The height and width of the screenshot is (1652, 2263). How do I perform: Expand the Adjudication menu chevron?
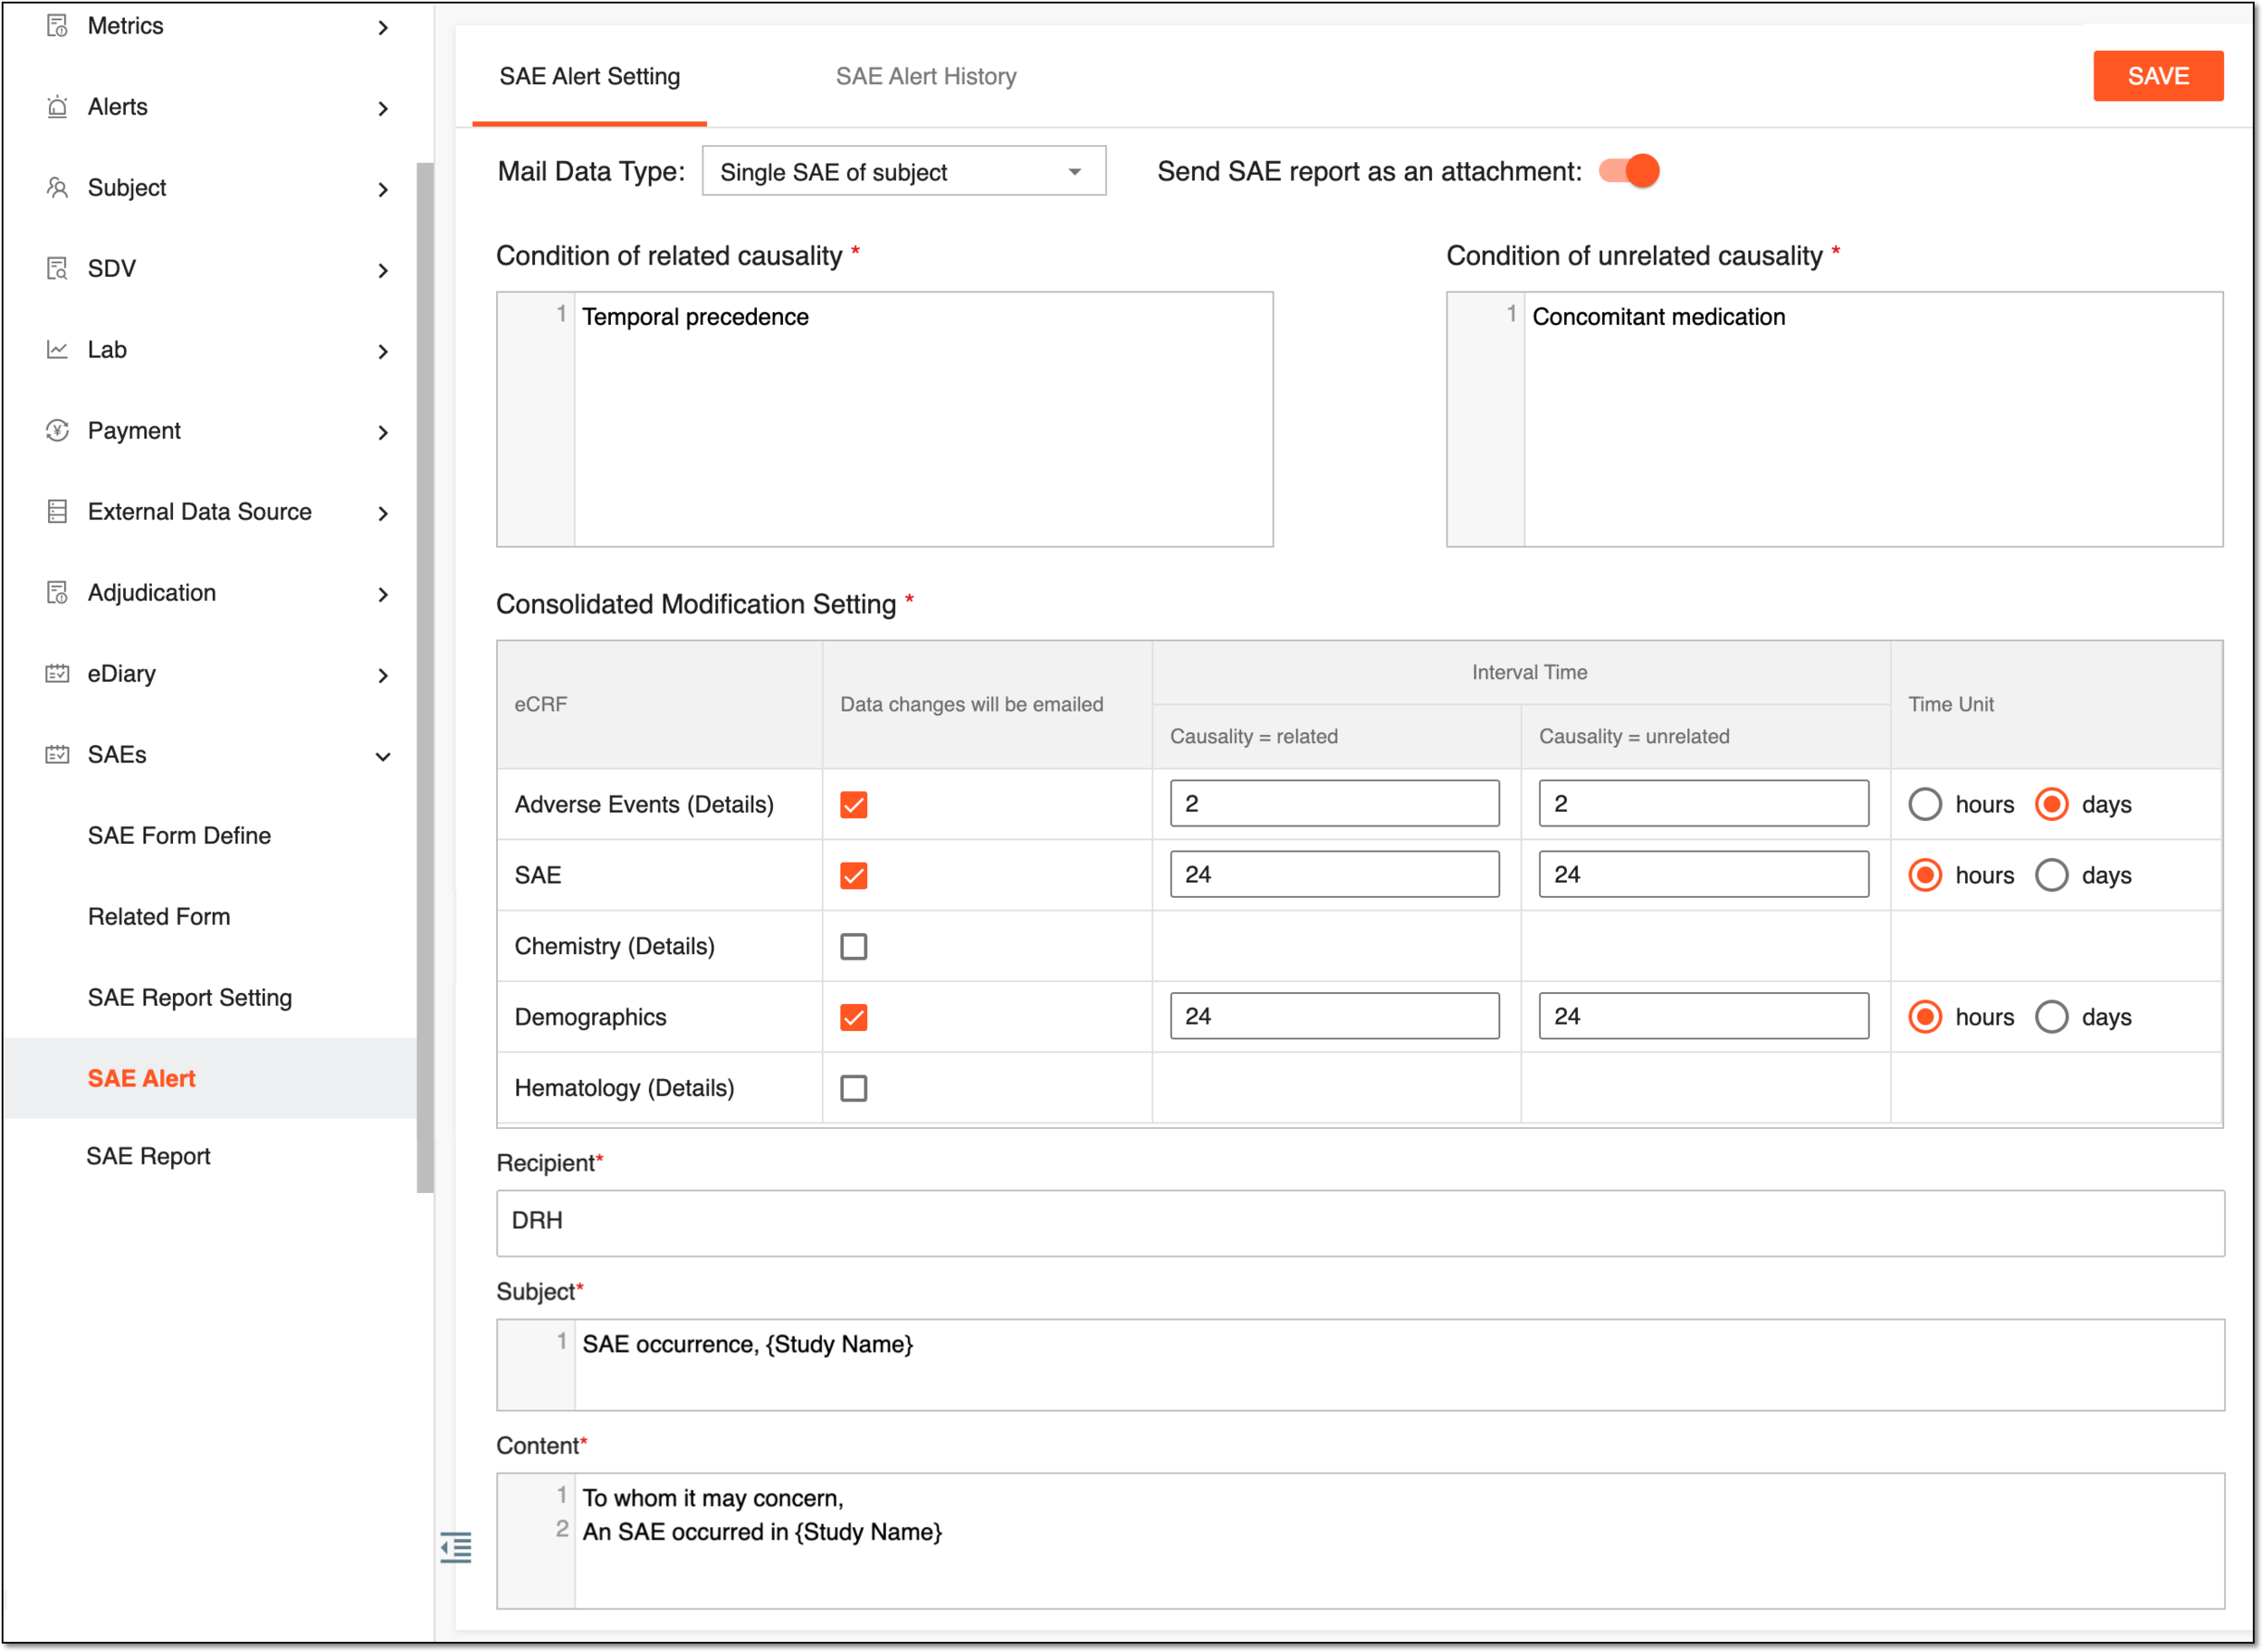383,594
